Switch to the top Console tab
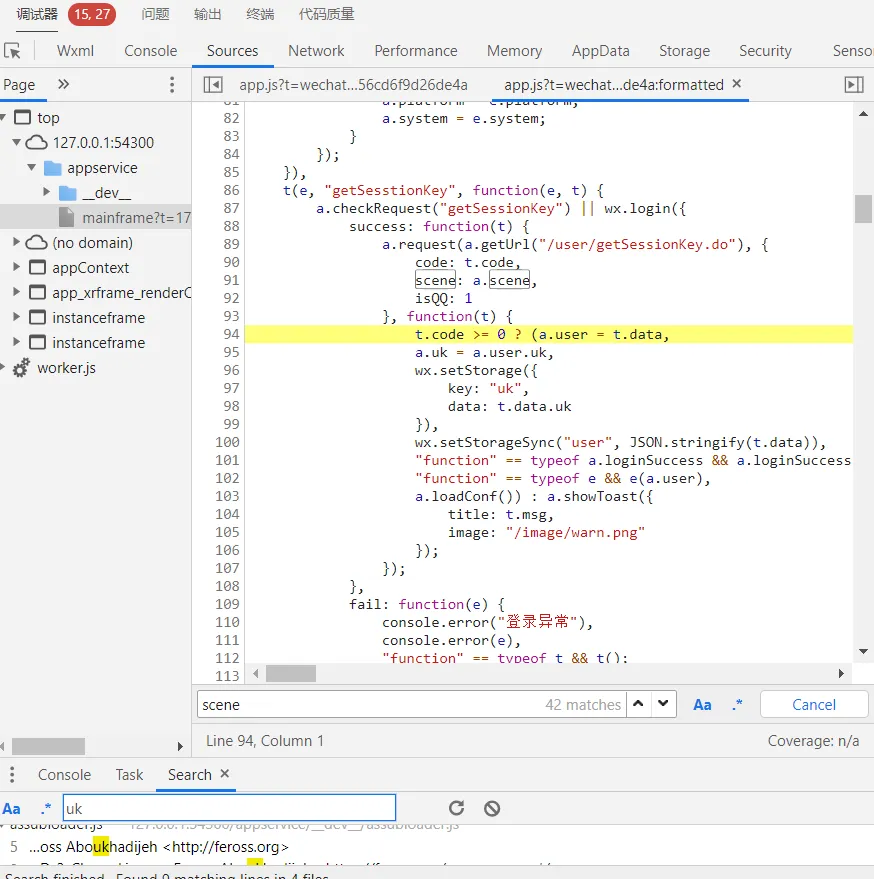Screen dimensions: 874x879 pos(150,51)
